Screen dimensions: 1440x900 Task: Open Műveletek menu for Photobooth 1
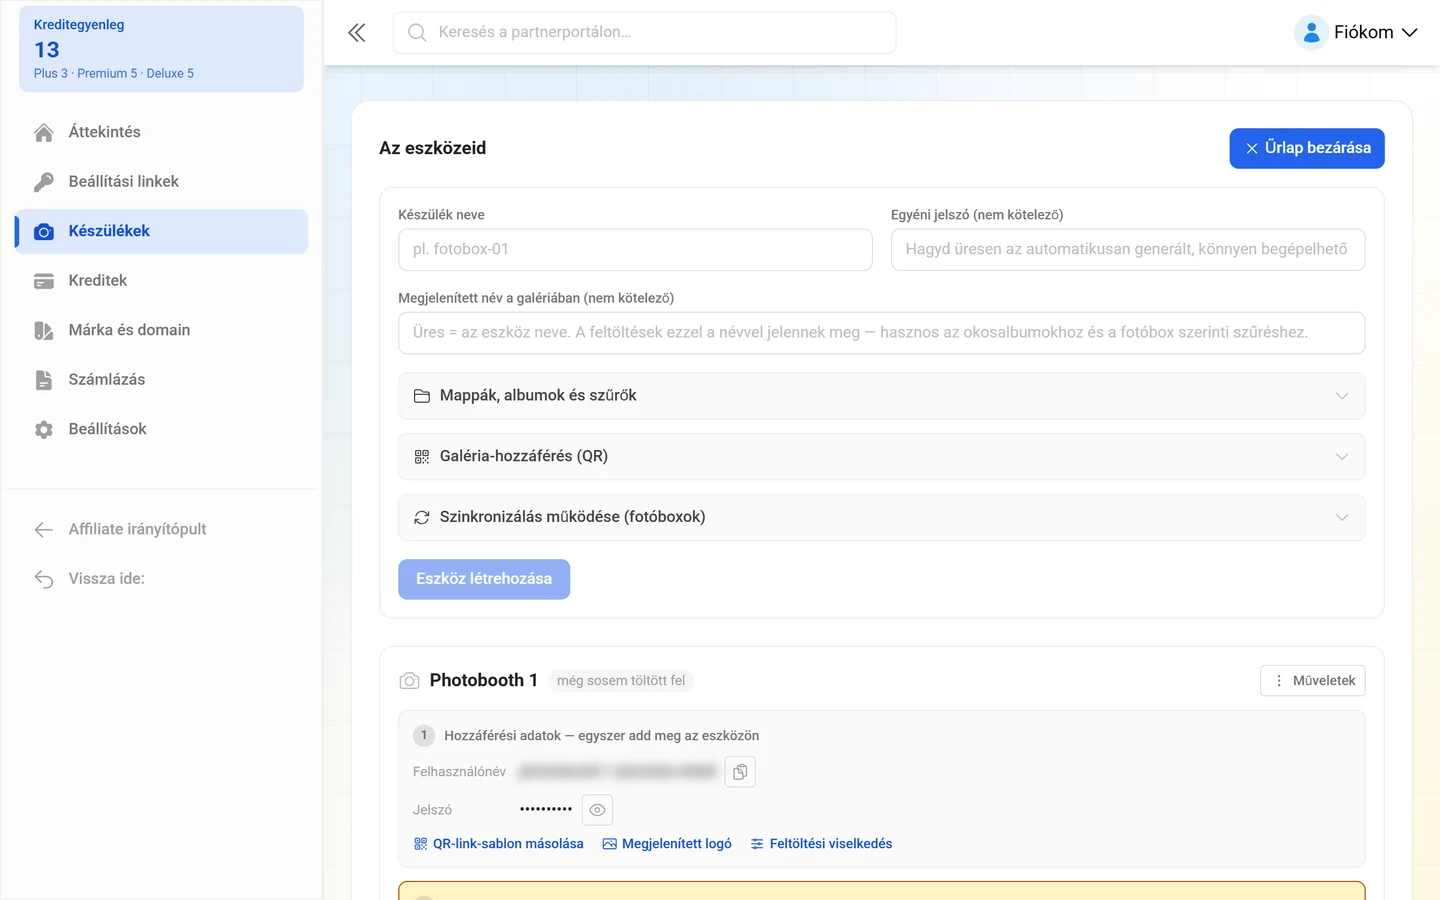pyautogui.click(x=1312, y=681)
